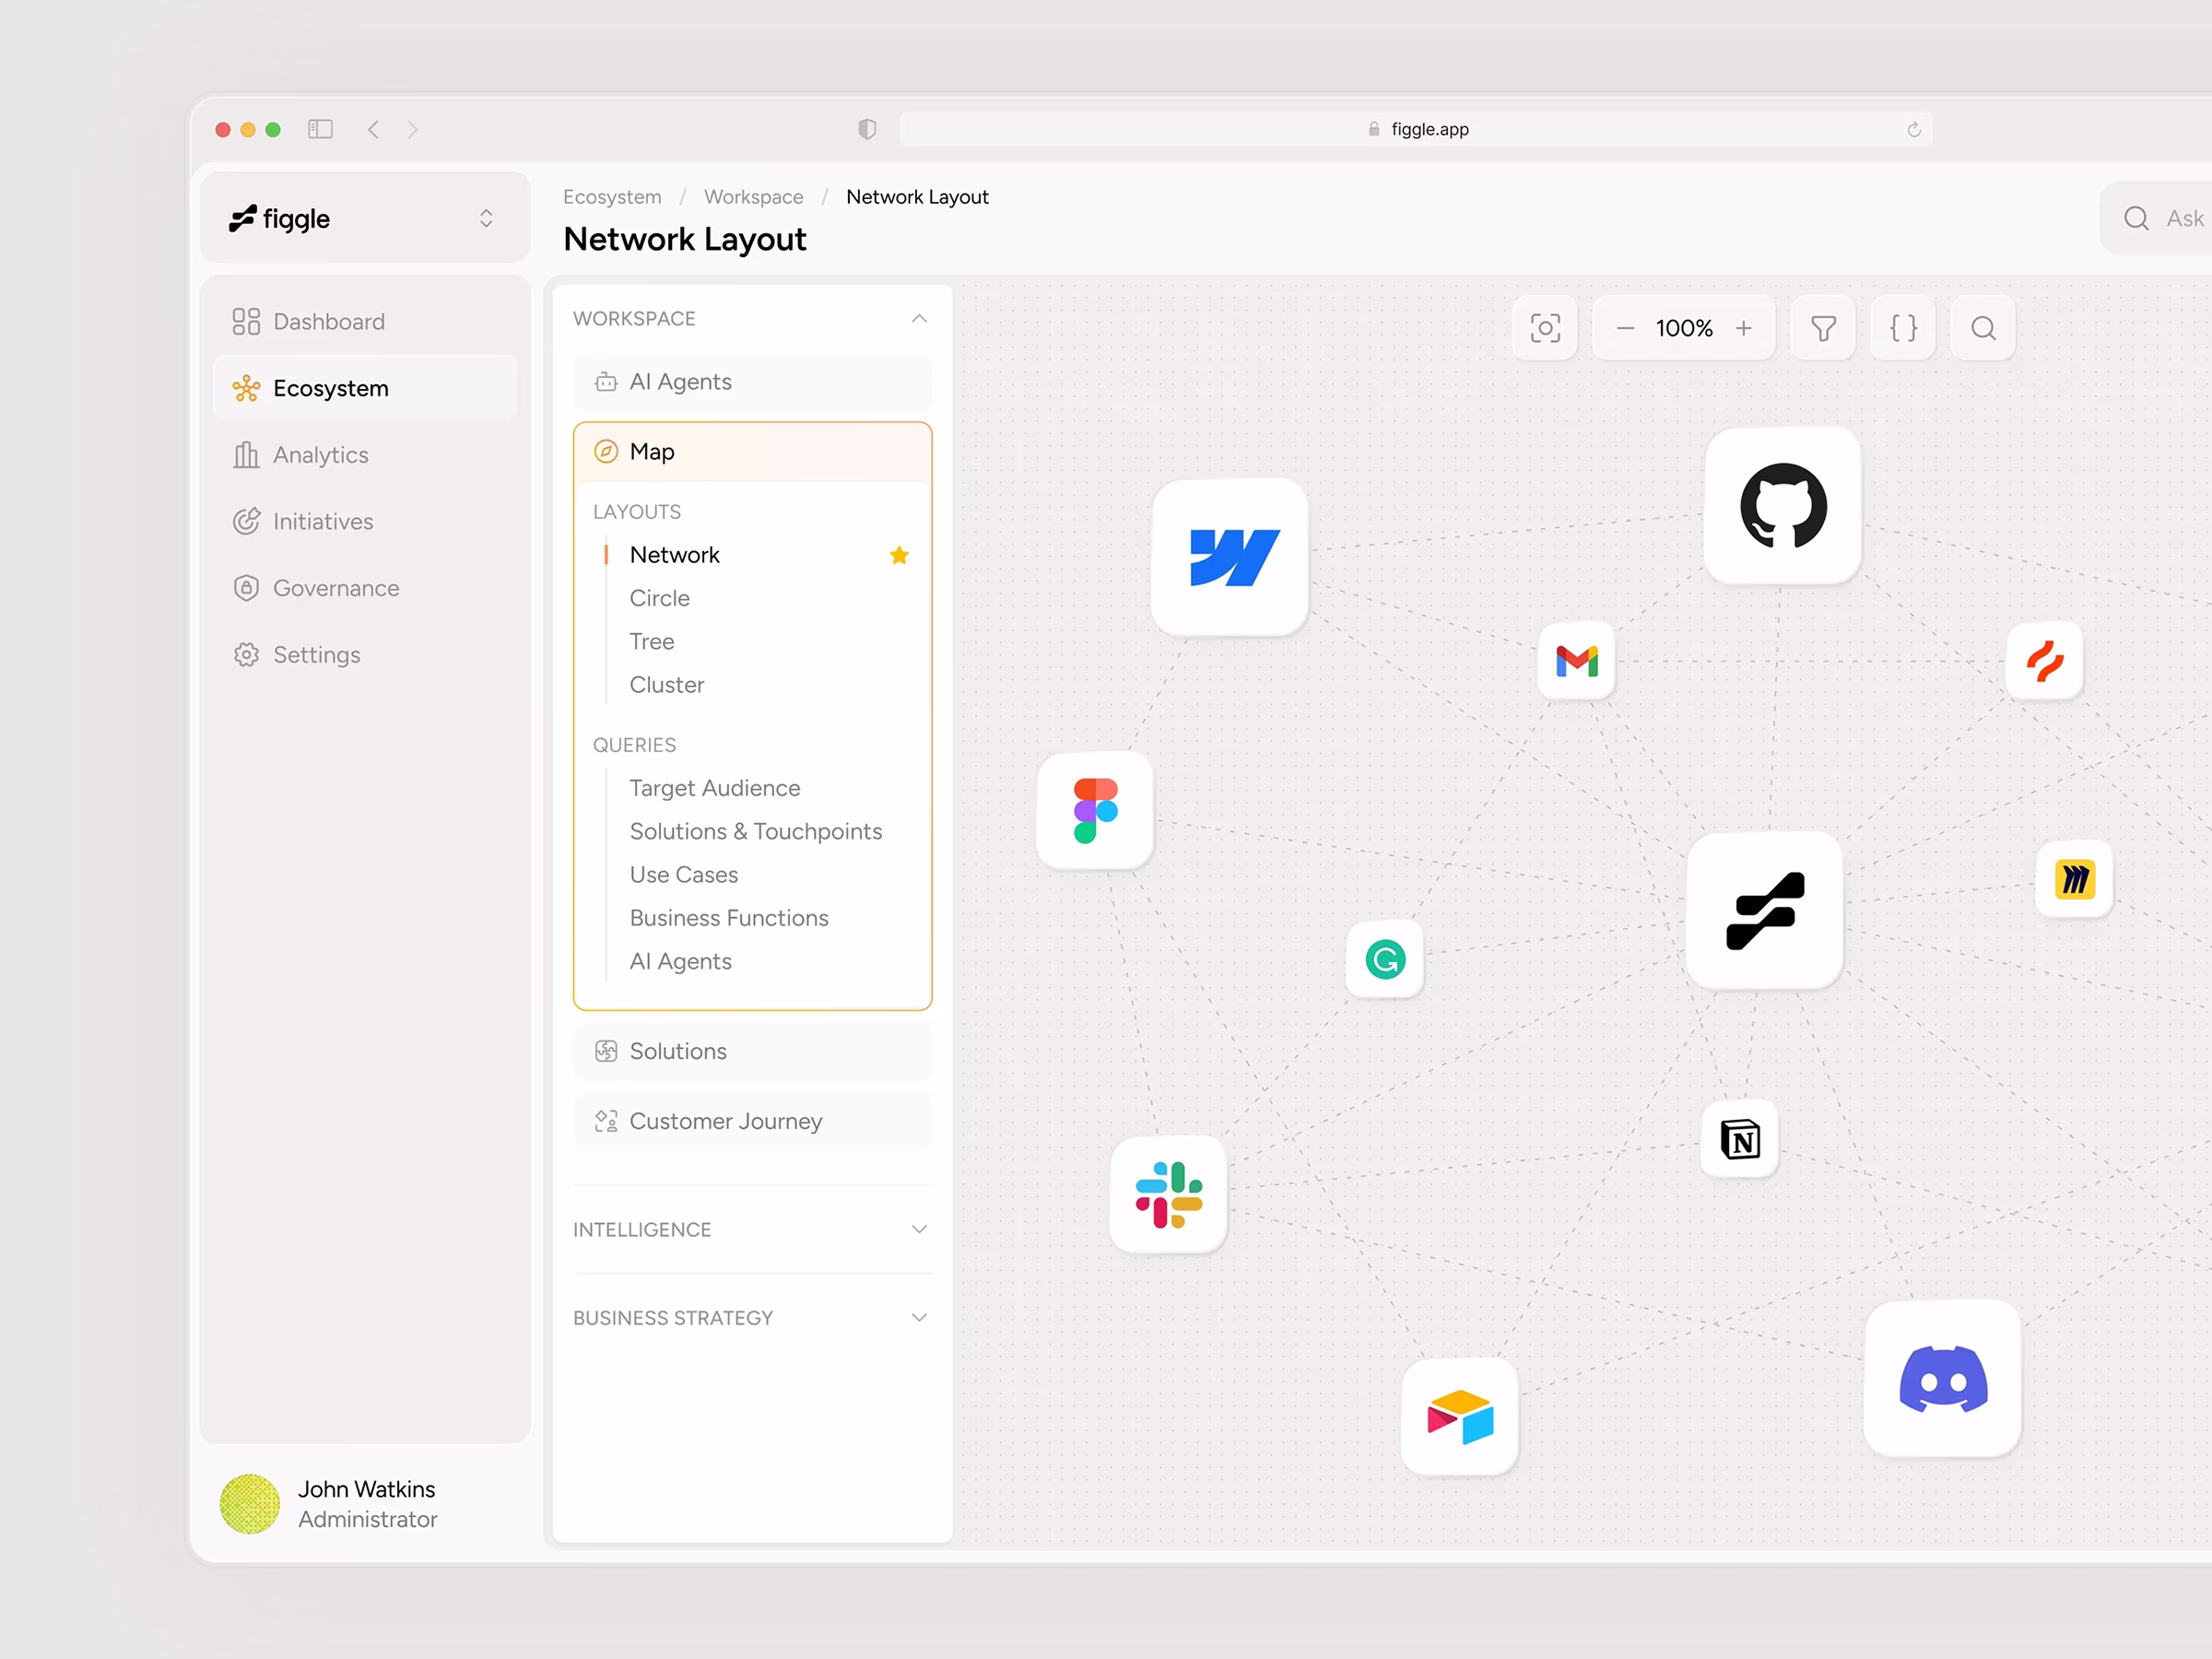
Task: Select the Notion node
Action: tap(1740, 1139)
